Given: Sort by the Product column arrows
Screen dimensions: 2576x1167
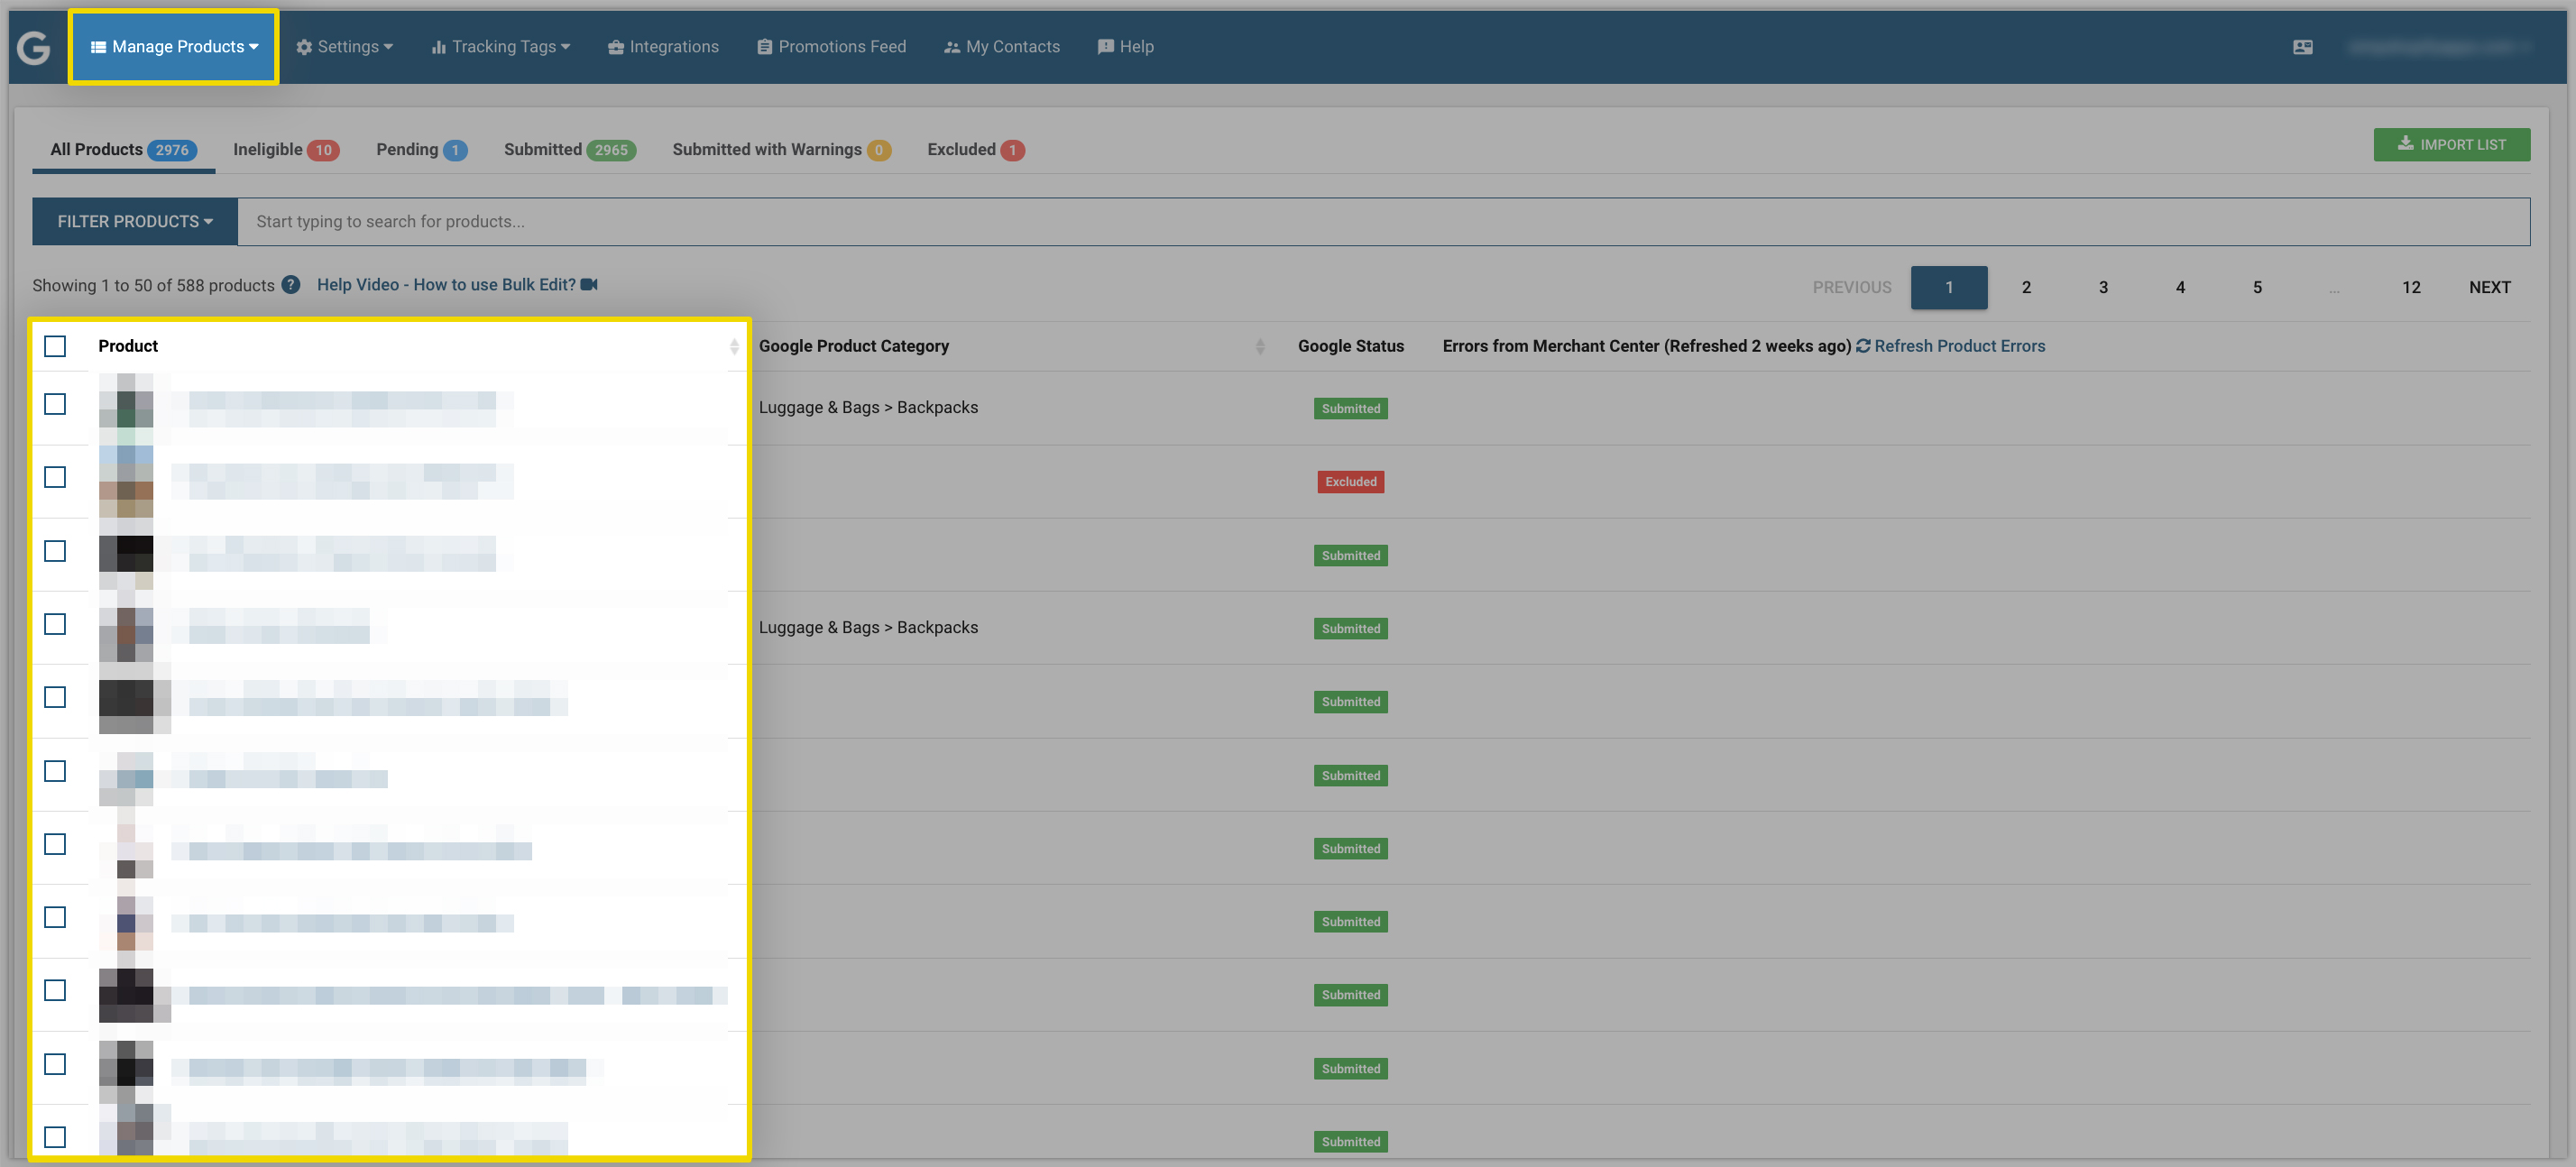Looking at the screenshot, I should 734,346.
